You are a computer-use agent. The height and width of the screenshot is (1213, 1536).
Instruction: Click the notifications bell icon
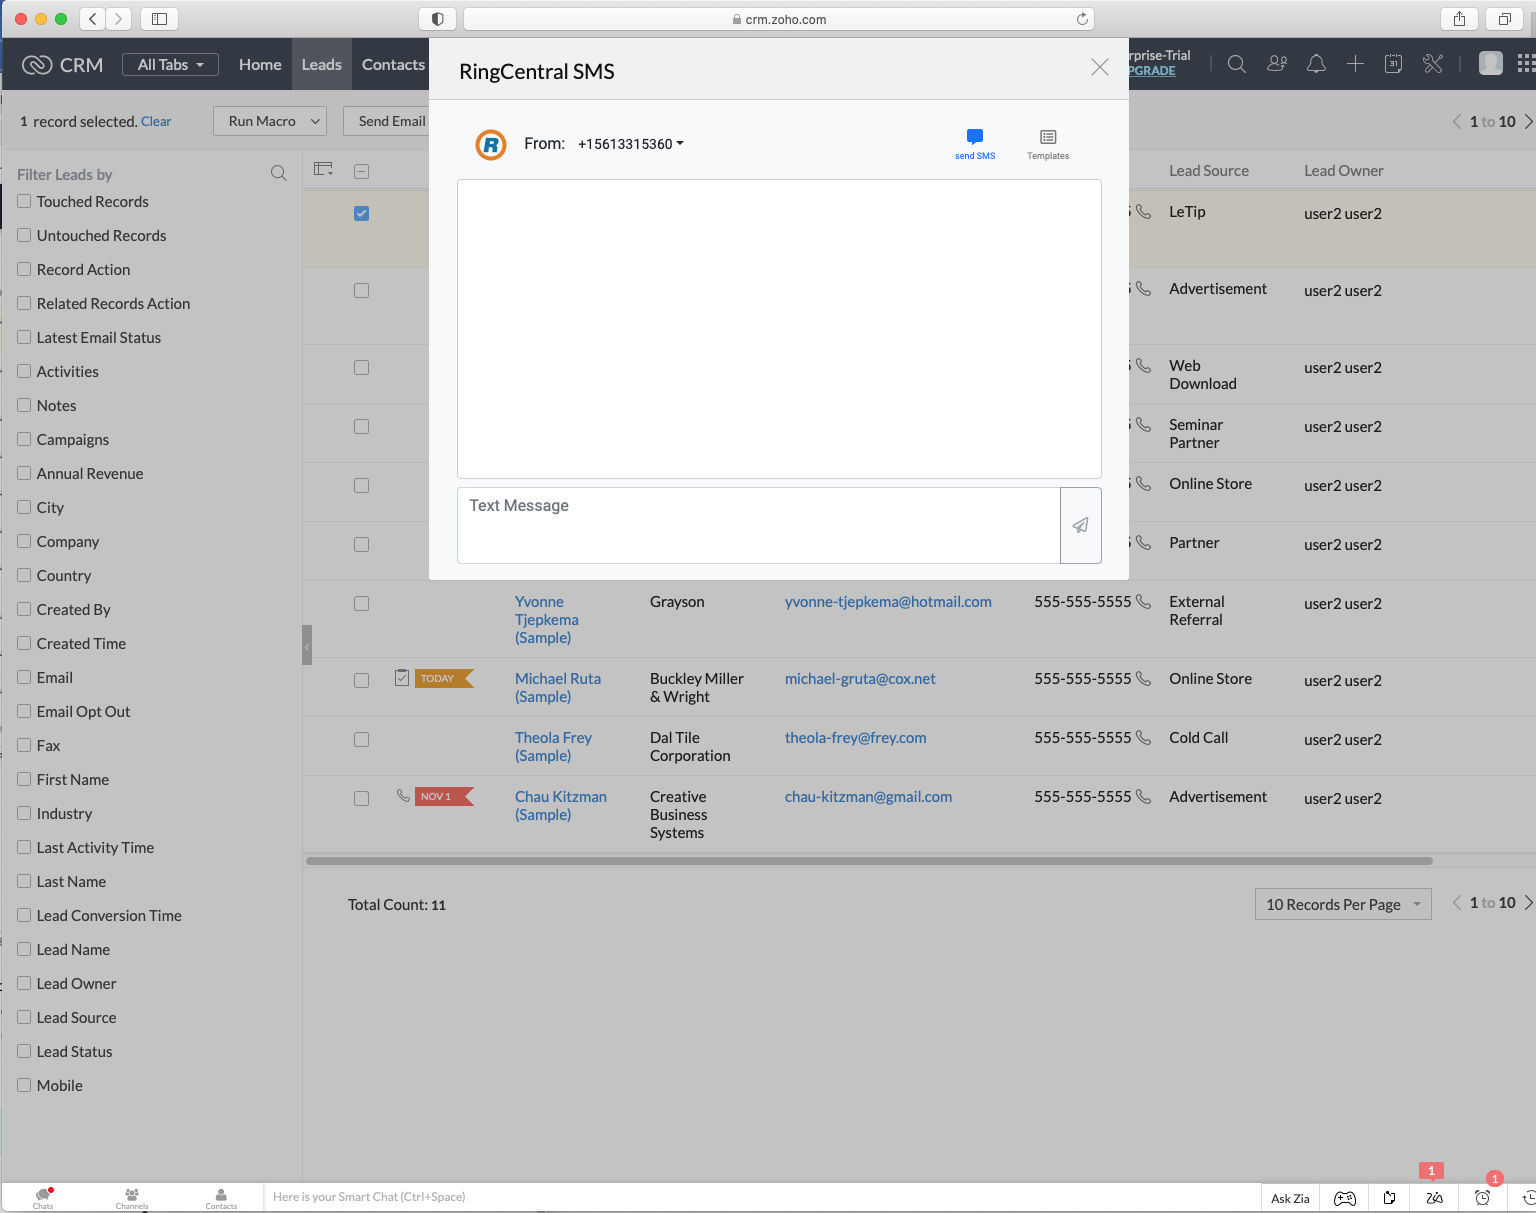(1316, 63)
